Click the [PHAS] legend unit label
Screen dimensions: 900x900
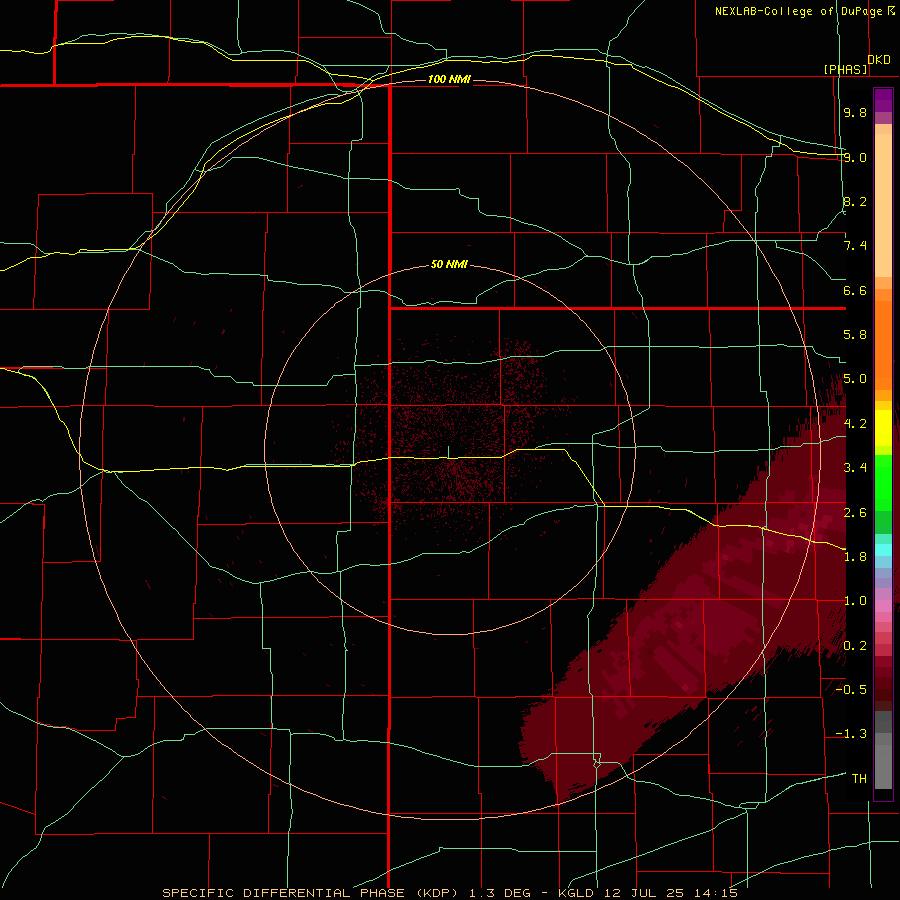point(845,69)
